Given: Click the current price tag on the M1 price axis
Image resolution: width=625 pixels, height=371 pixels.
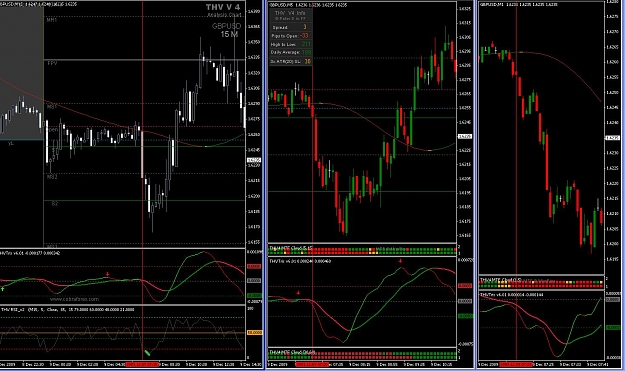Looking at the screenshot, I should pyautogui.click(x=613, y=138).
